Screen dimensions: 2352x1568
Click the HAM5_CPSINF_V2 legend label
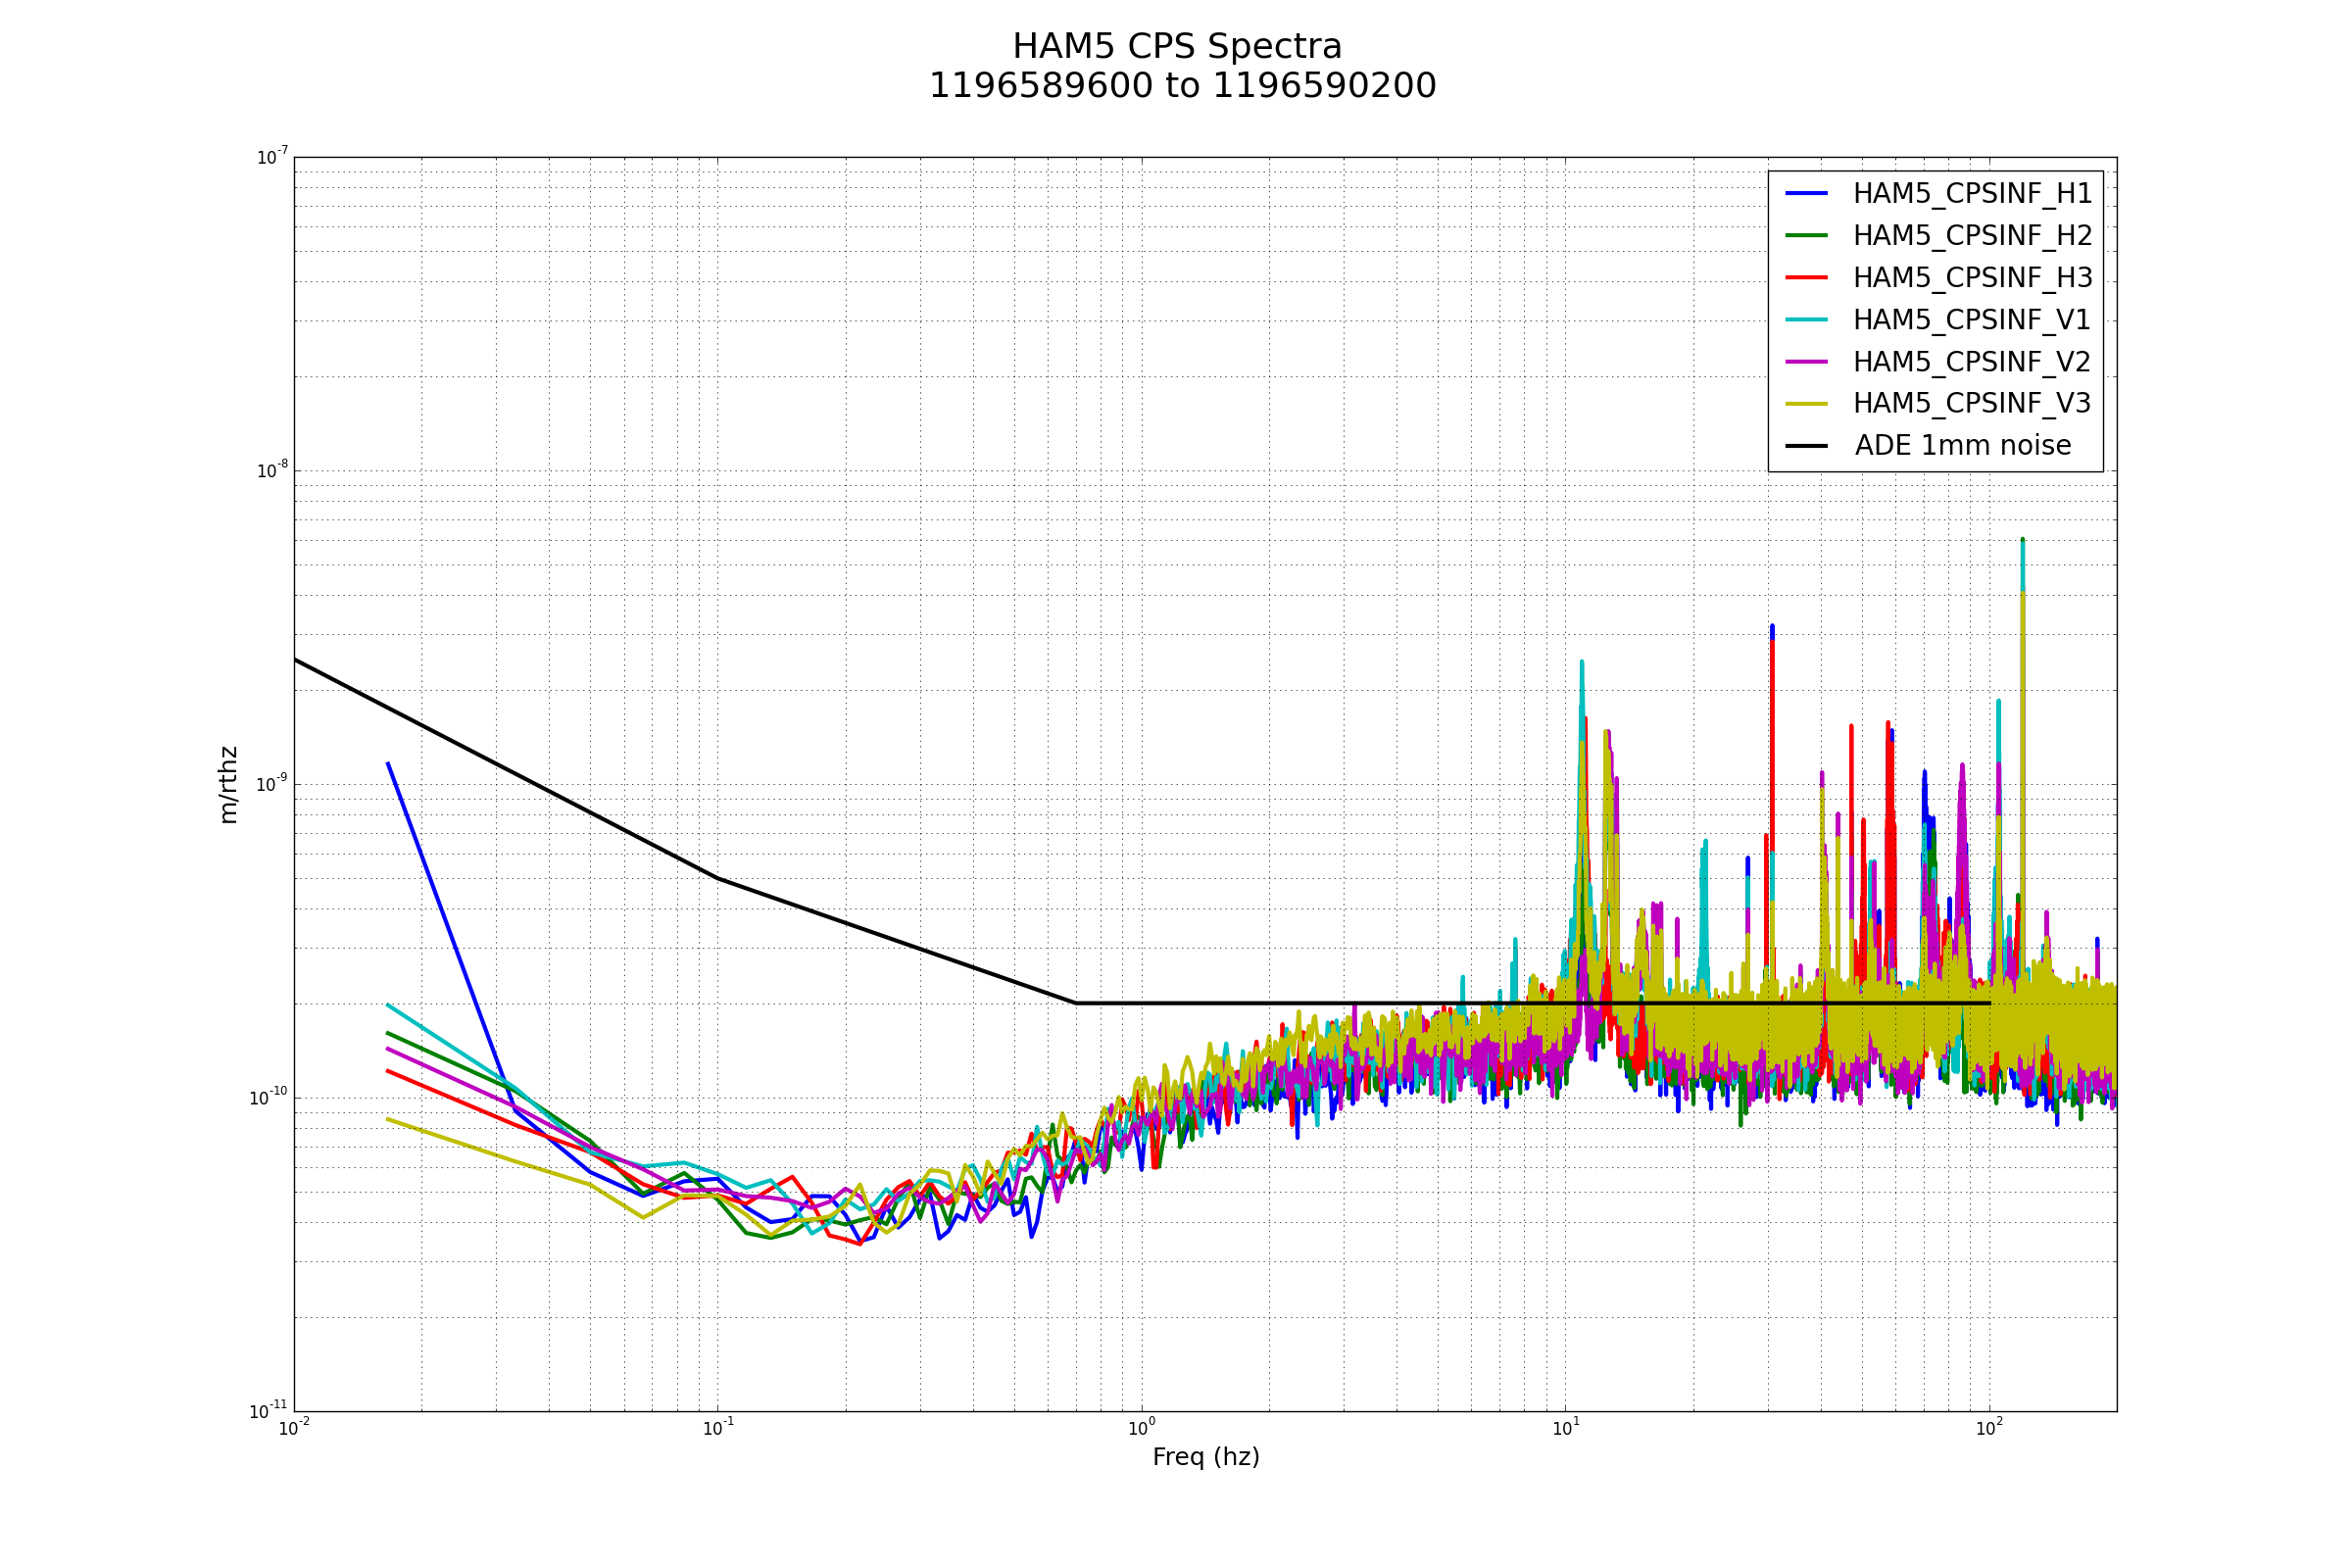pyautogui.click(x=1972, y=362)
